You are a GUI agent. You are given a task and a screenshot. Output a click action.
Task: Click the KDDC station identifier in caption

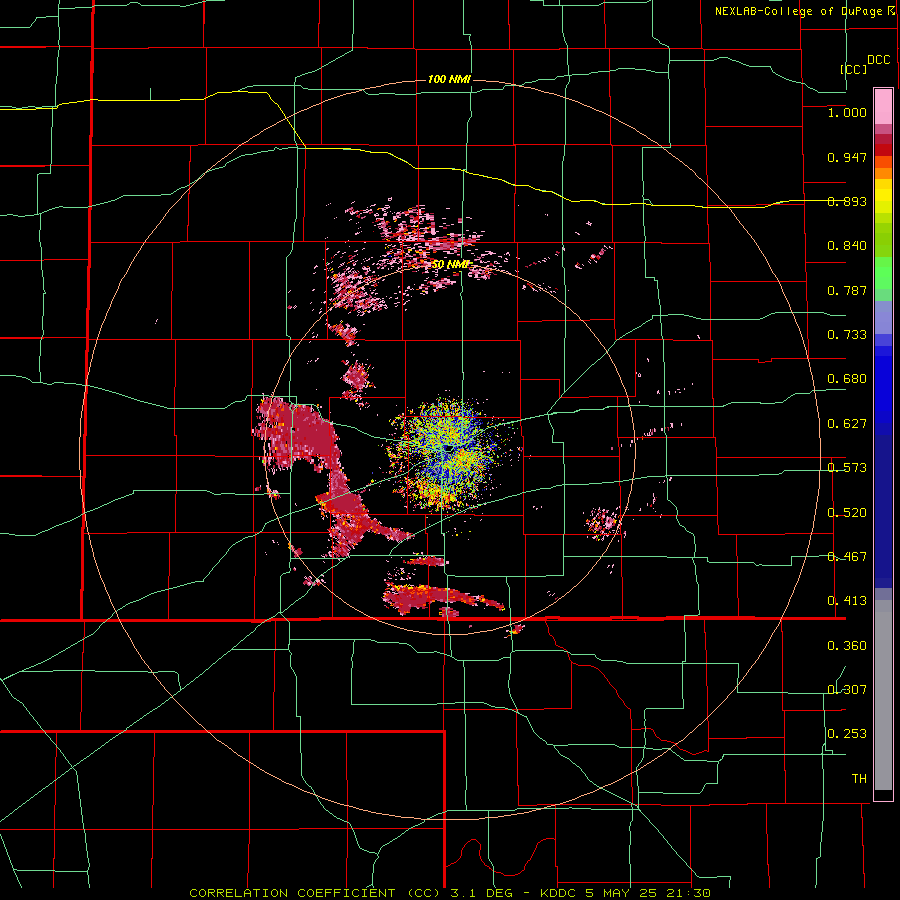560,893
